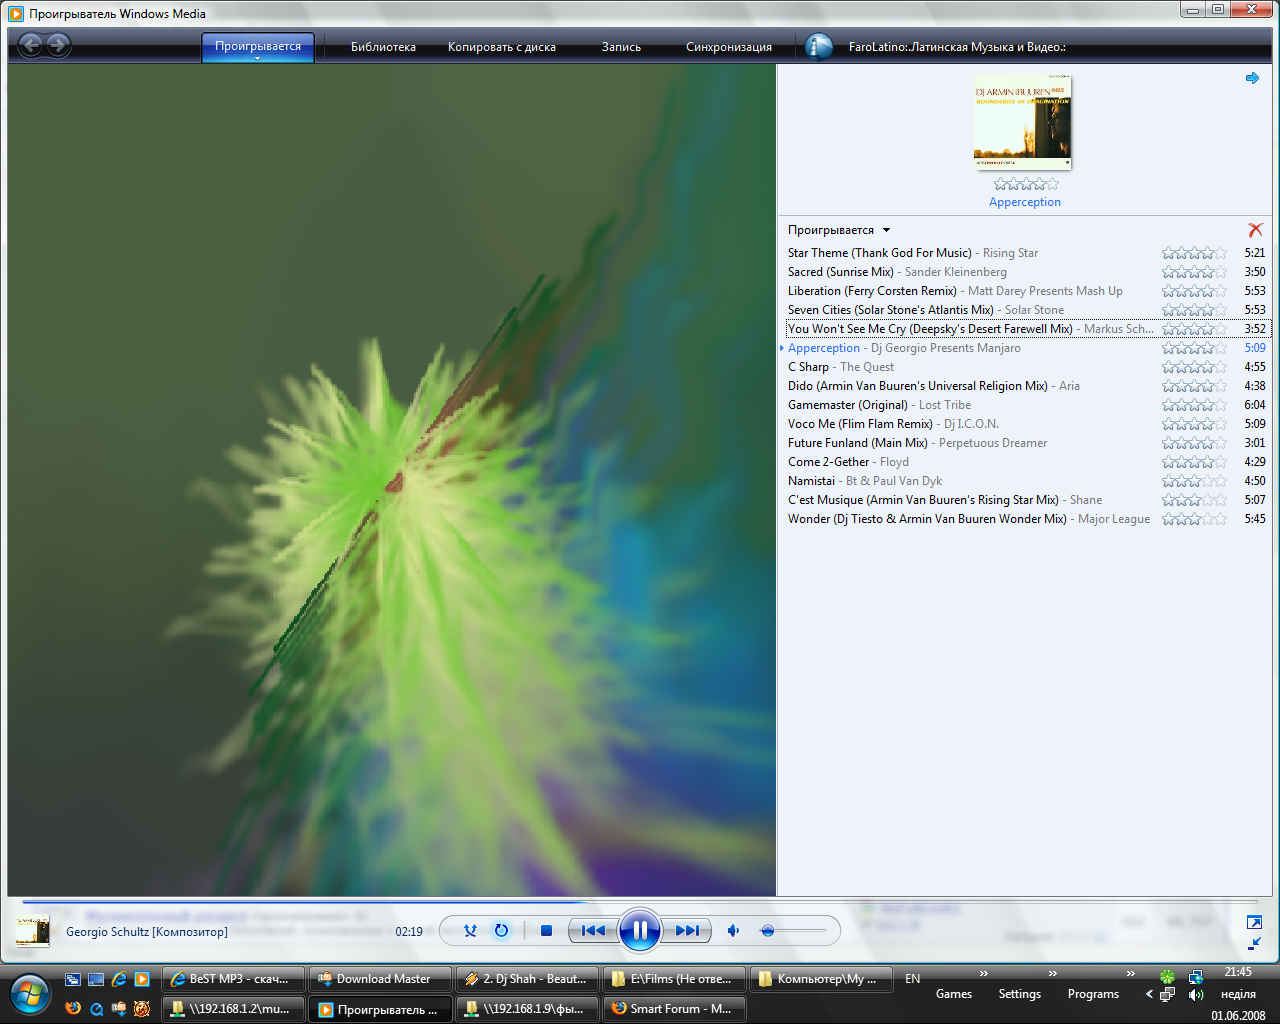Image resolution: width=1280 pixels, height=1024 pixels.
Task: Open the Запись tab
Action: coord(621,47)
